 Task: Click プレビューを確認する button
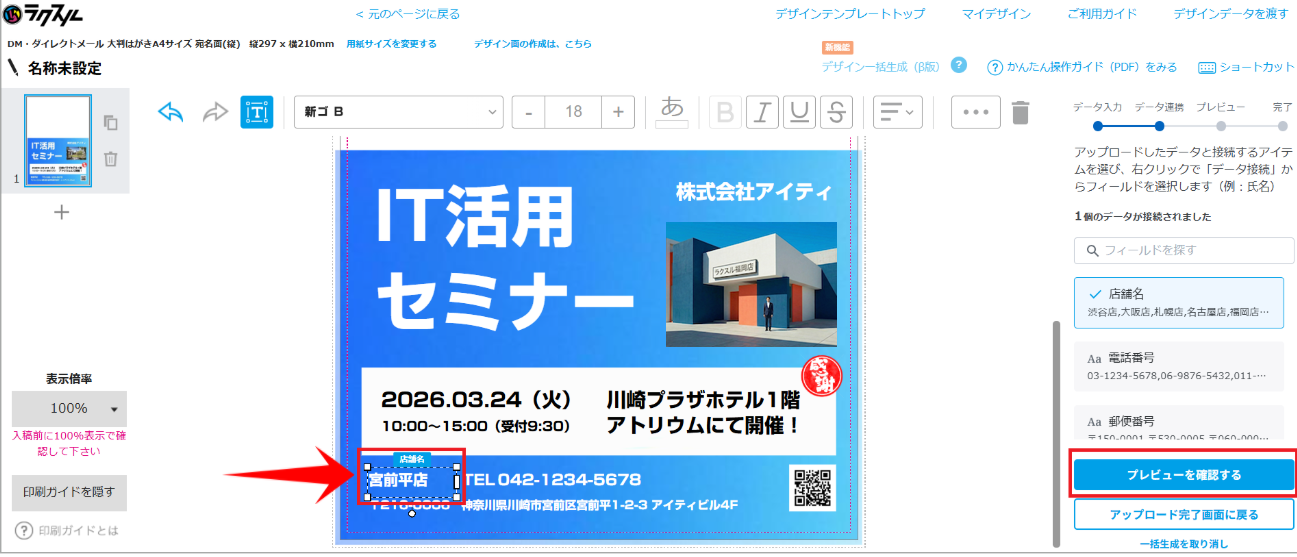tap(1184, 474)
